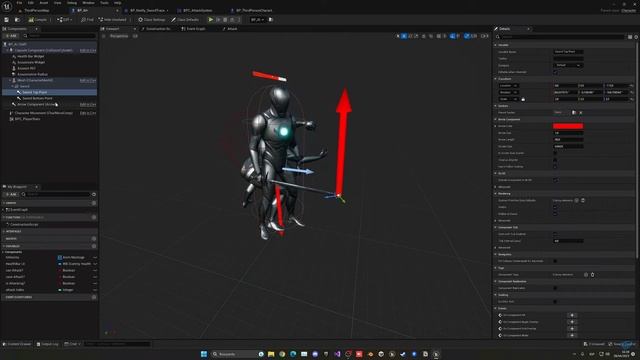
Task: Toggle the Scale lock ratio icon
Action: tap(523, 99)
